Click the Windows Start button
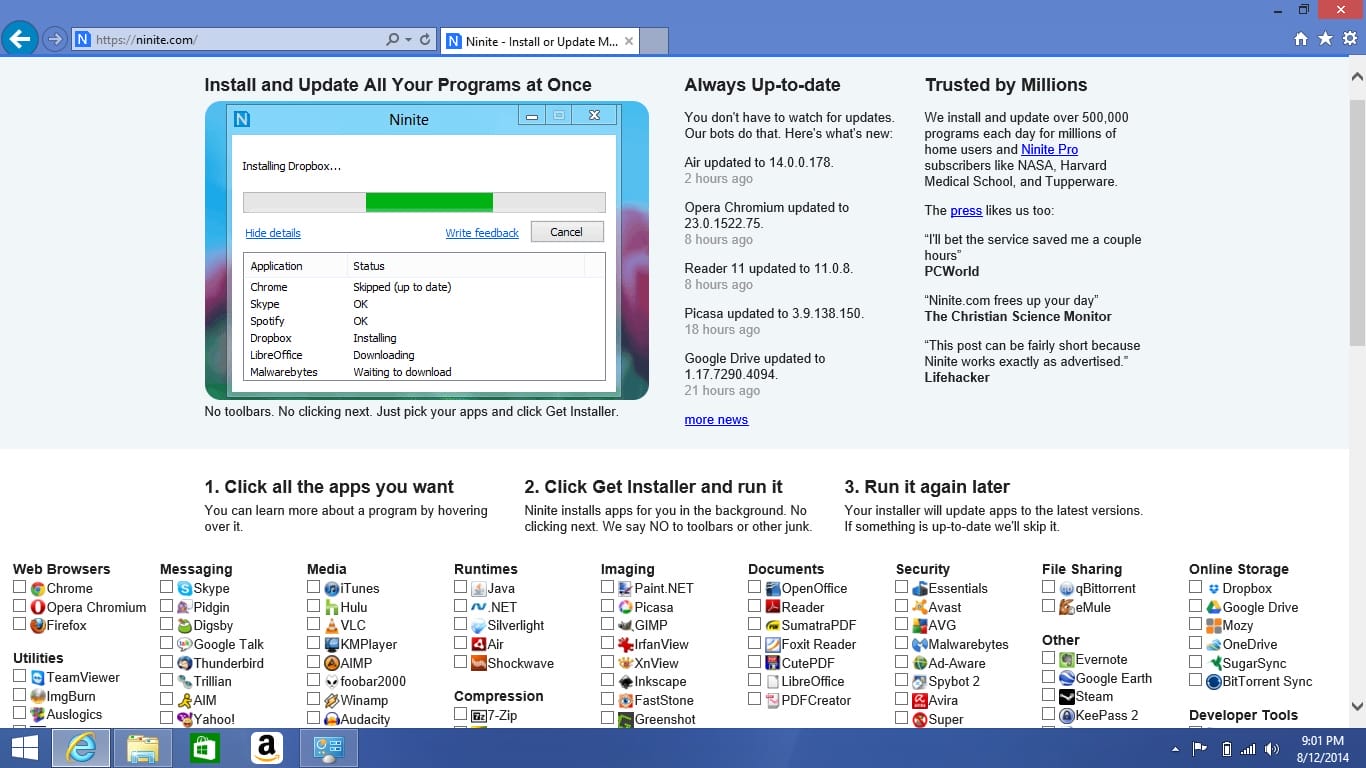This screenshot has width=1366, height=768. pos(24,748)
